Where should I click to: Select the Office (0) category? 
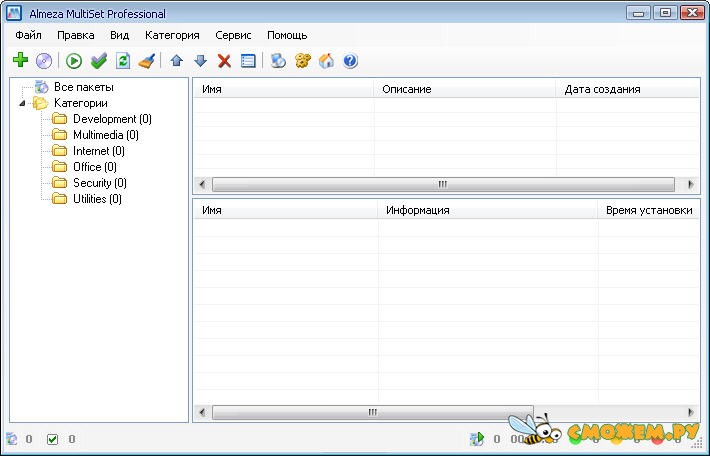95,167
